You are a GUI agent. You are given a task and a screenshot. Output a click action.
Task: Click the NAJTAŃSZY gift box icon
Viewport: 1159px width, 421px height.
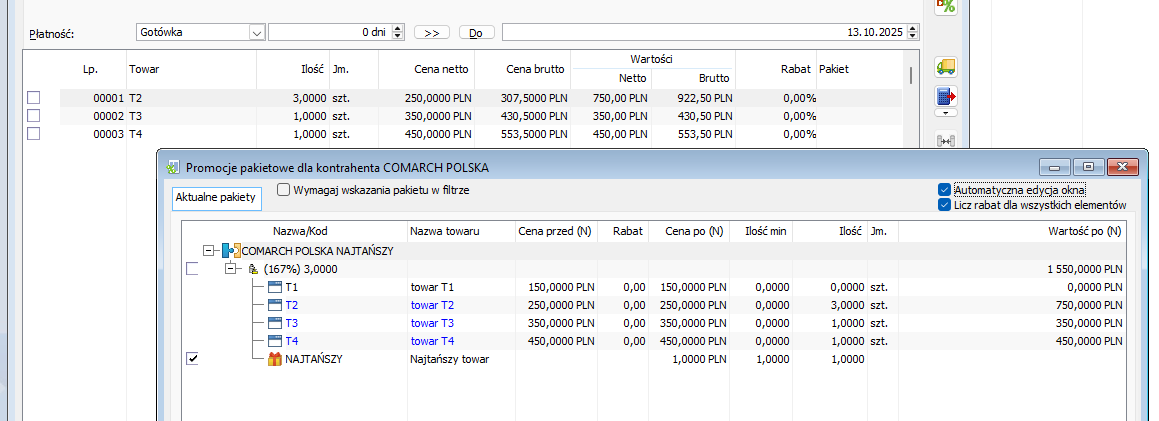click(x=275, y=359)
